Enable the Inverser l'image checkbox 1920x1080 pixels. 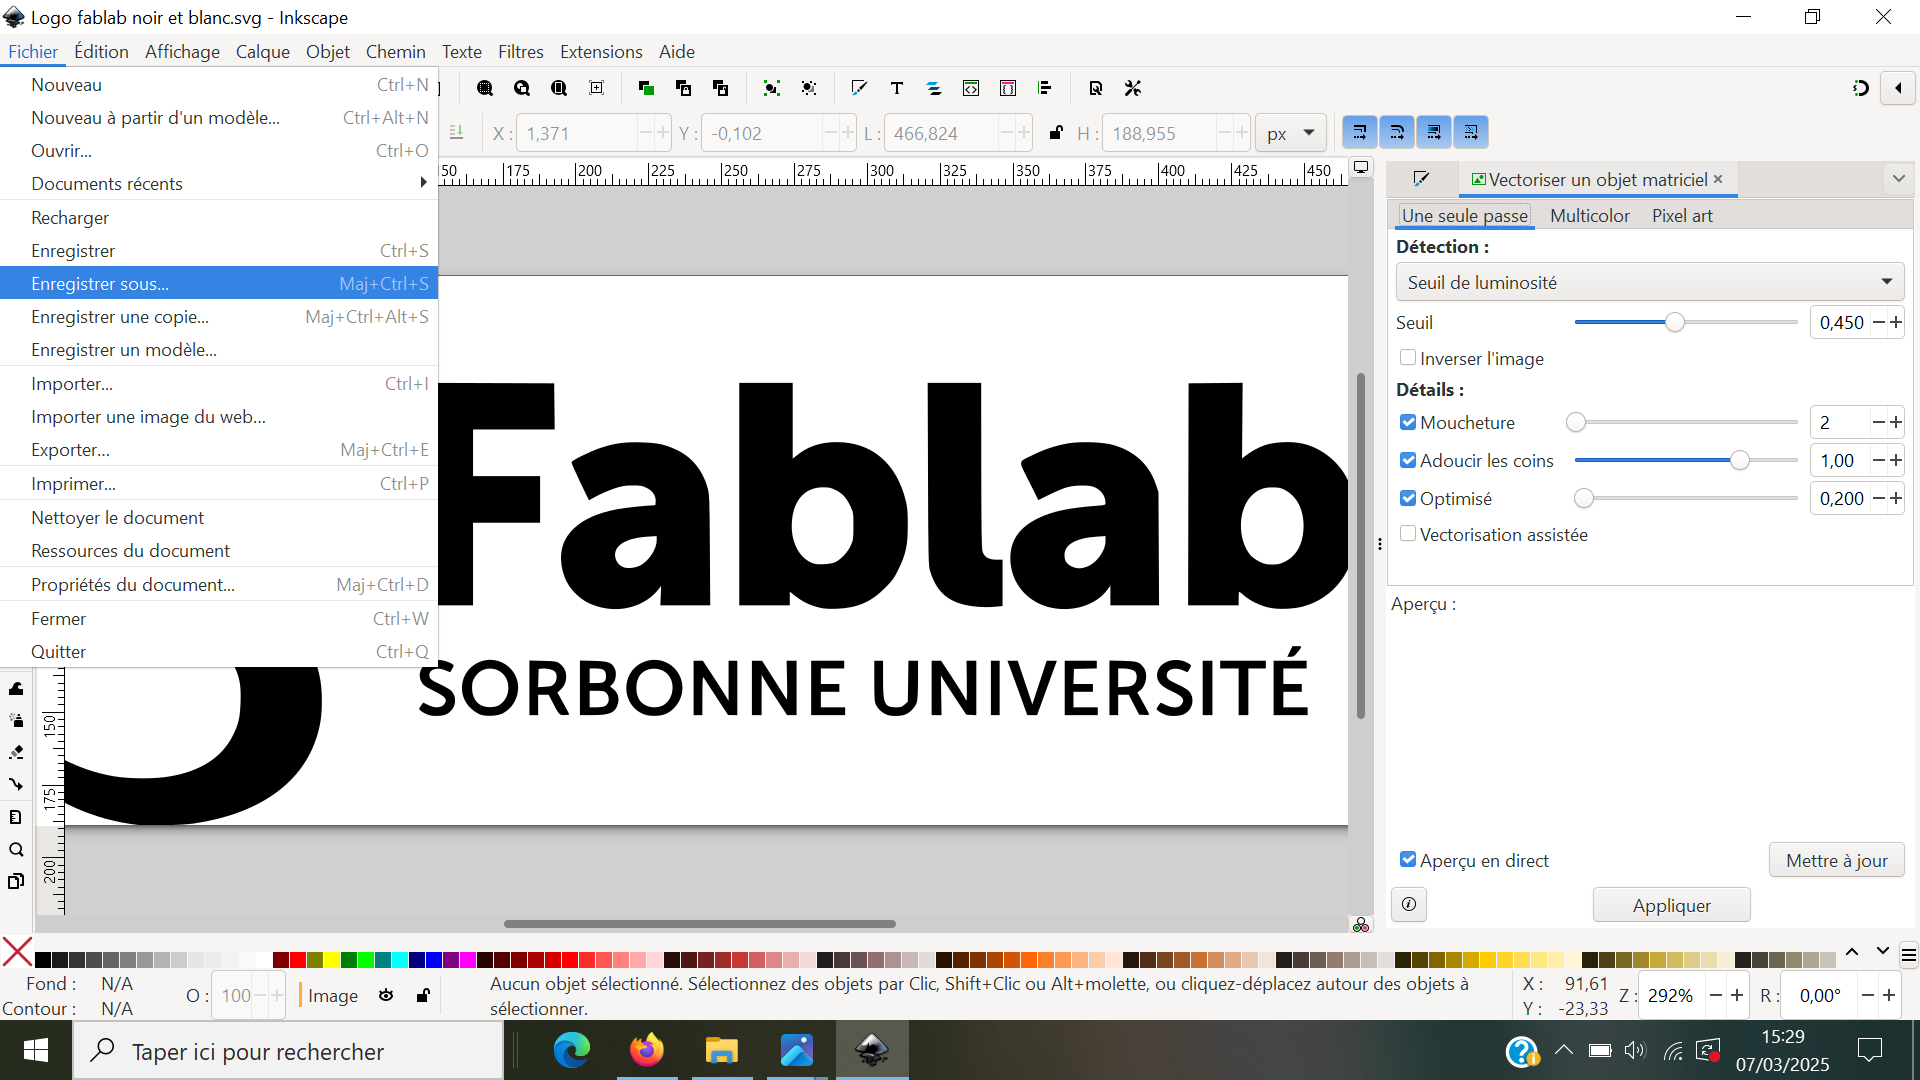[x=1408, y=358]
